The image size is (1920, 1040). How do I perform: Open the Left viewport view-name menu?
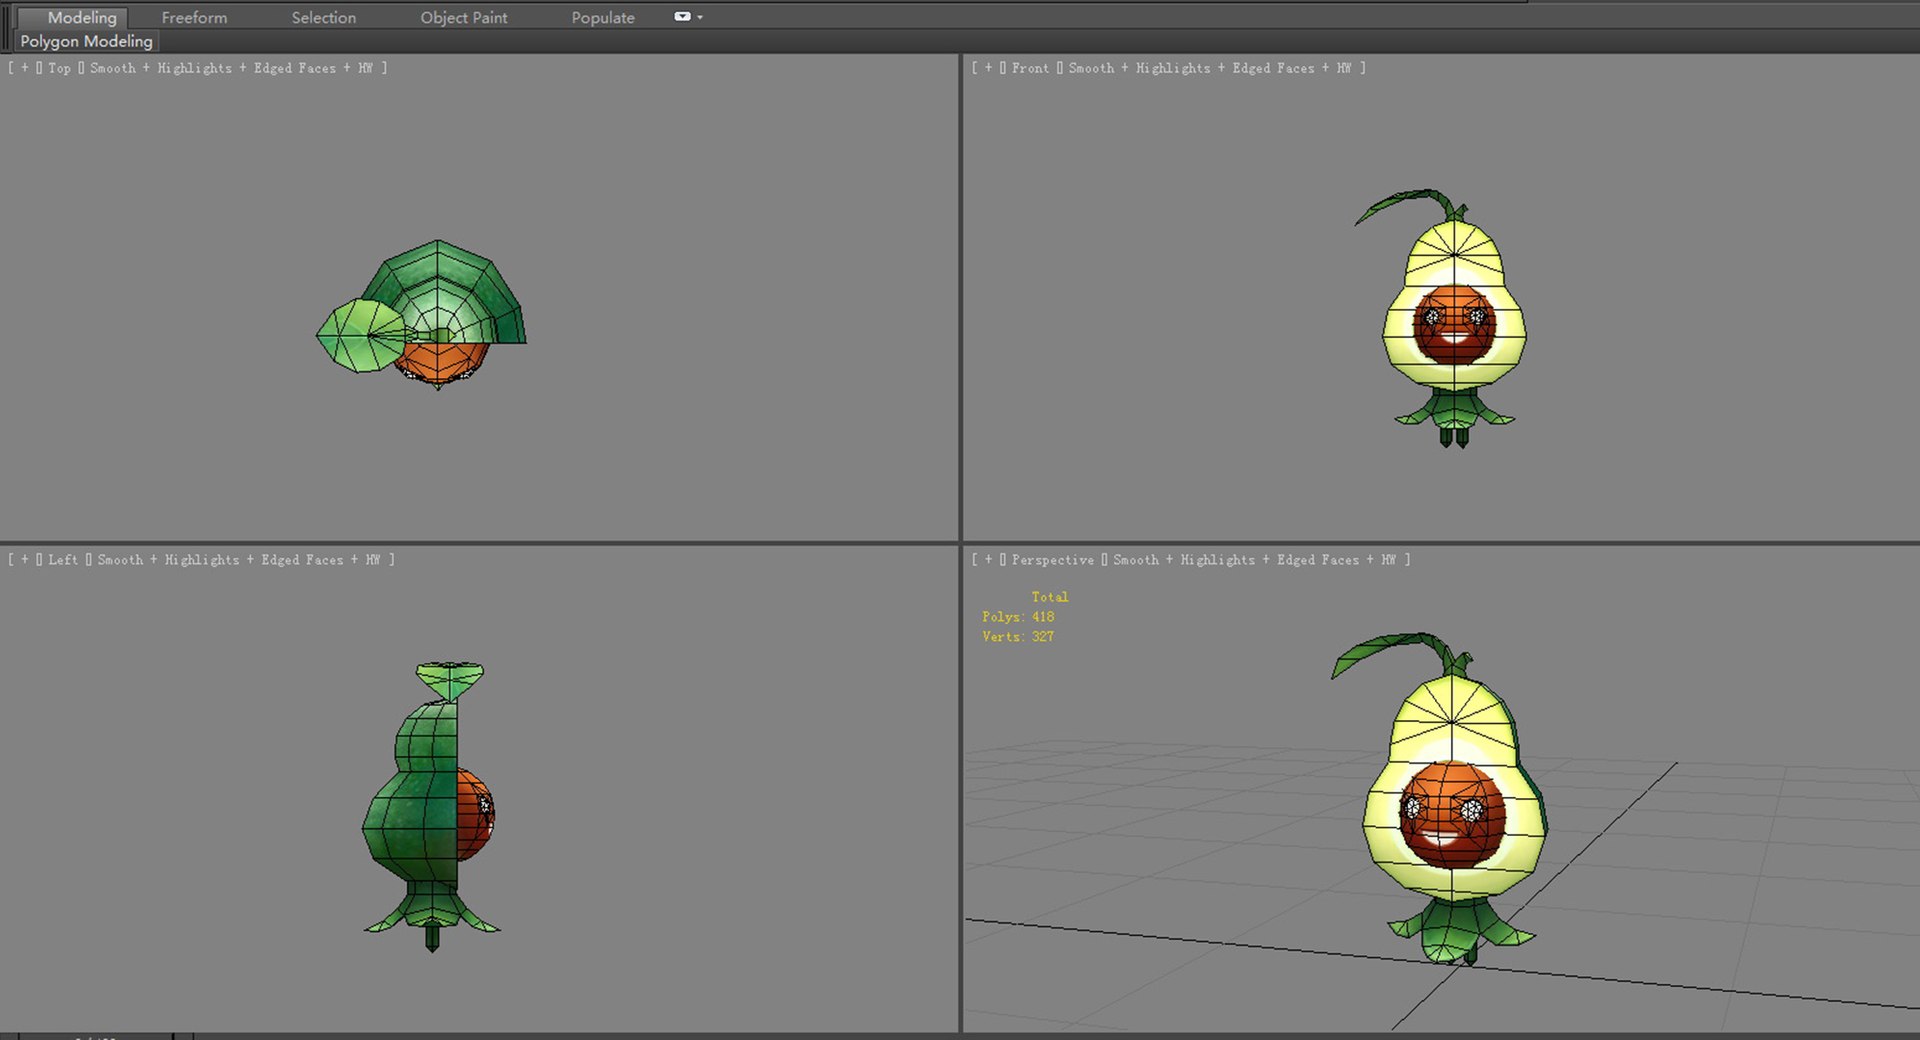point(62,560)
